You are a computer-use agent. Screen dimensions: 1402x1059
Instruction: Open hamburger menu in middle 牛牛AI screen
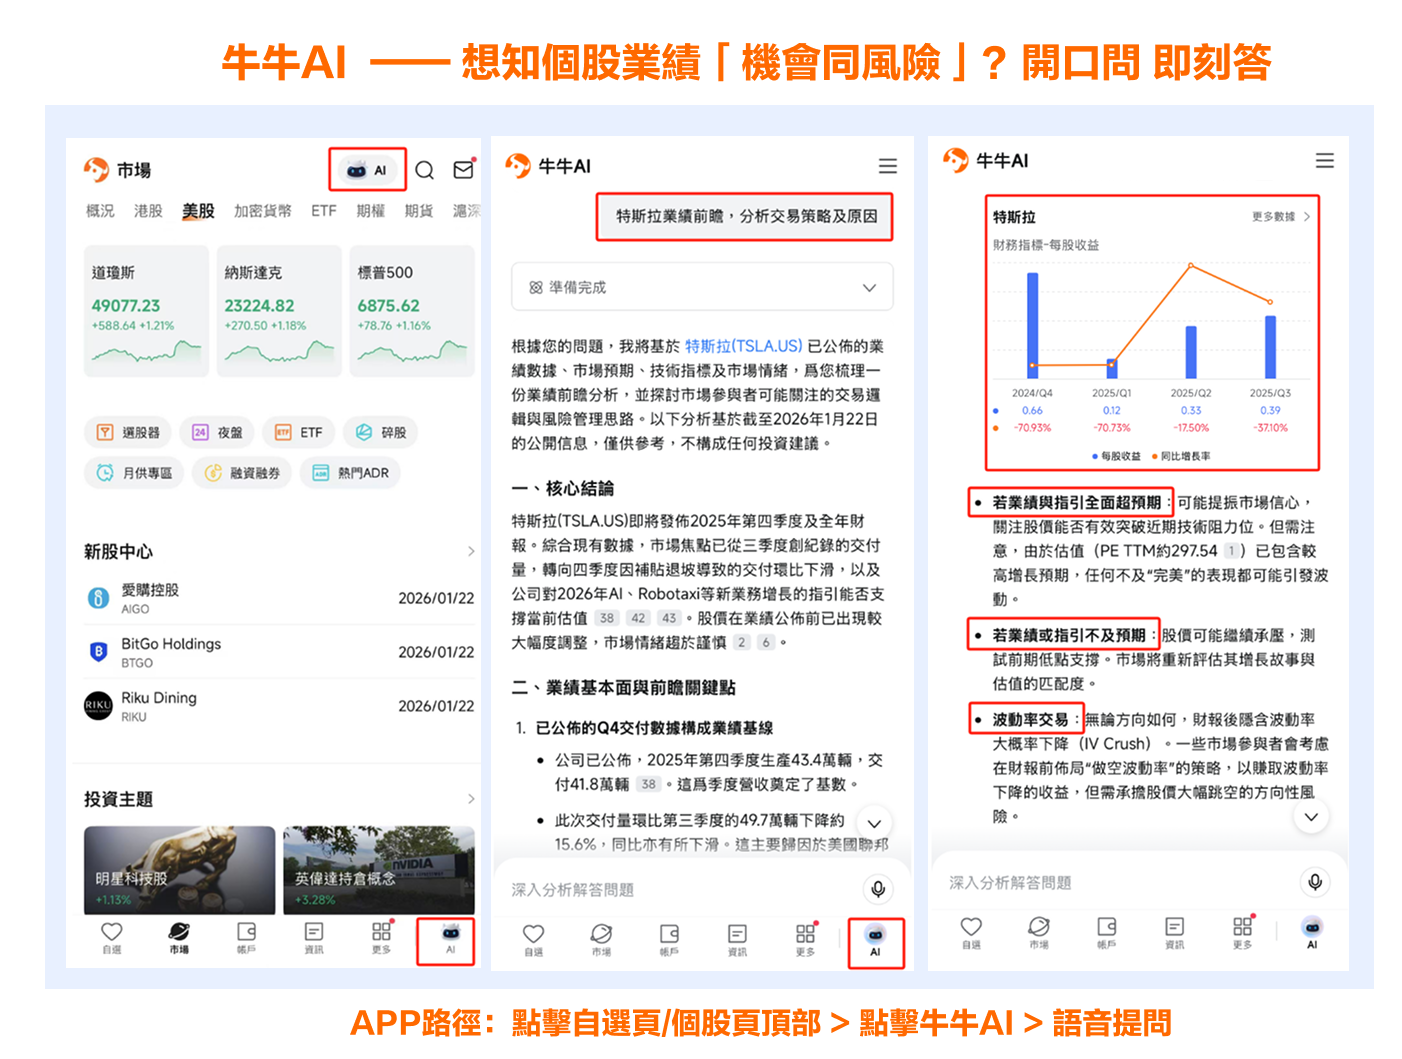pyautogui.click(x=887, y=166)
